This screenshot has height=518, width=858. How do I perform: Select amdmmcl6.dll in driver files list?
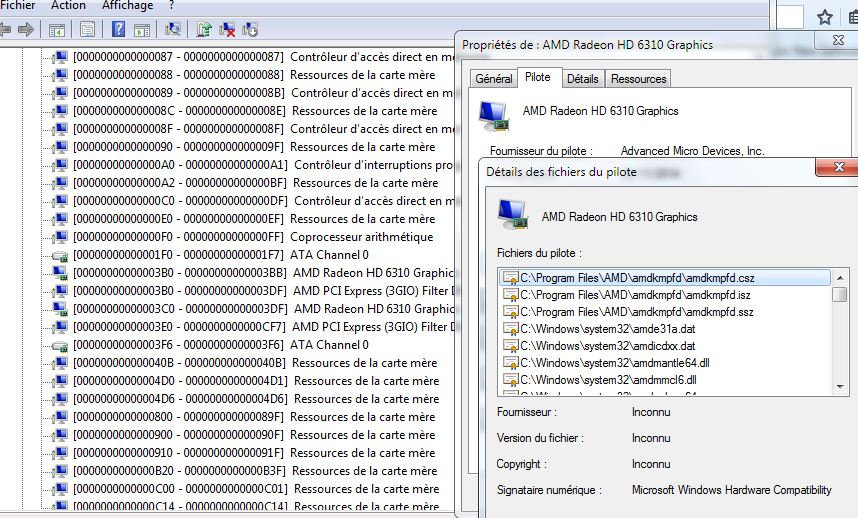(x=665, y=380)
